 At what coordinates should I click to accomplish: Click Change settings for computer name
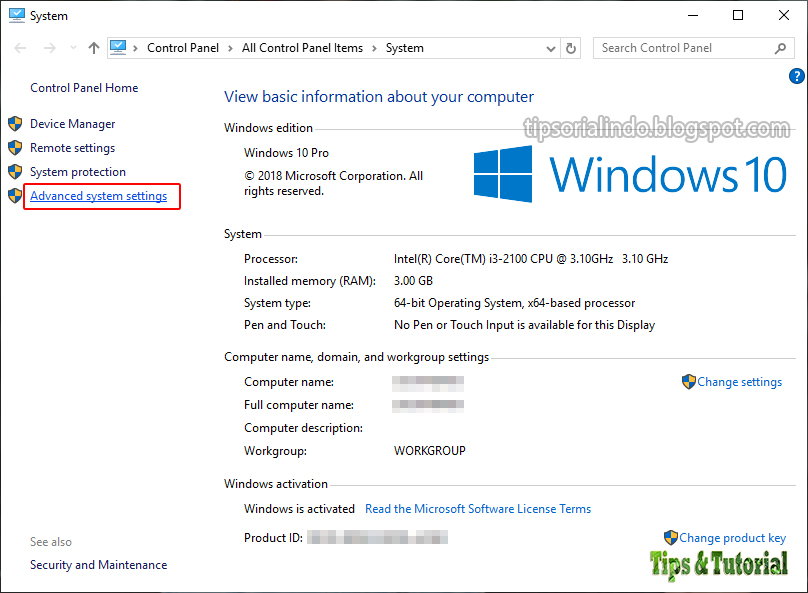tap(739, 382)
